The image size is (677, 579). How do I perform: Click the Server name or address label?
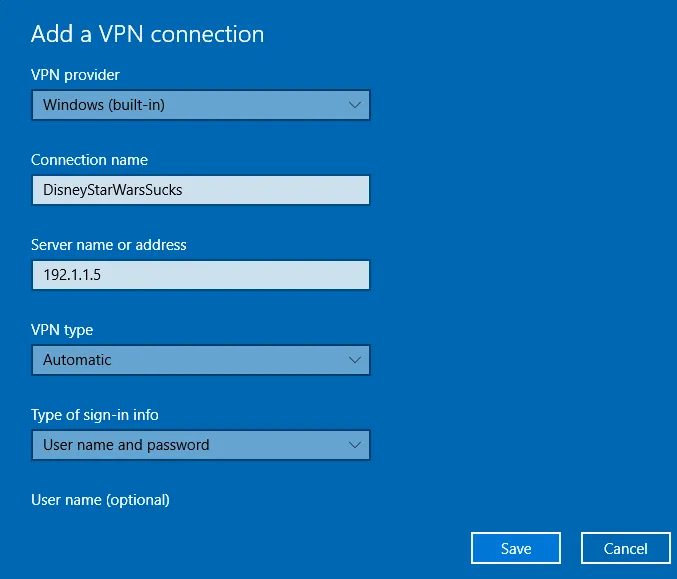tap(109, 245)
